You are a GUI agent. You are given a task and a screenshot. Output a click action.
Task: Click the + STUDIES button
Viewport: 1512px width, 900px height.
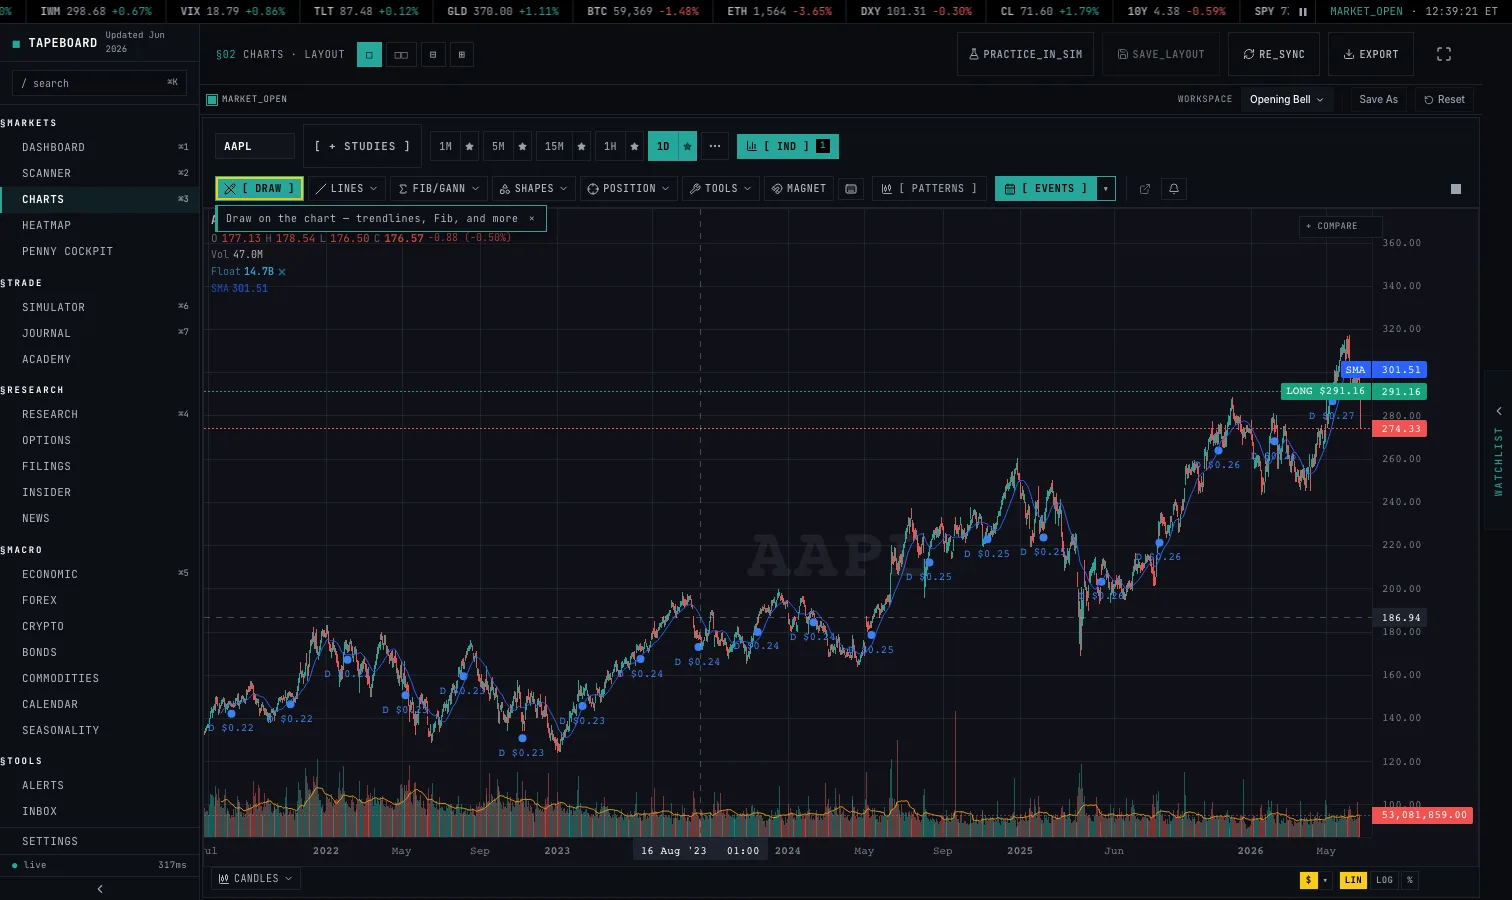point(362,146)
